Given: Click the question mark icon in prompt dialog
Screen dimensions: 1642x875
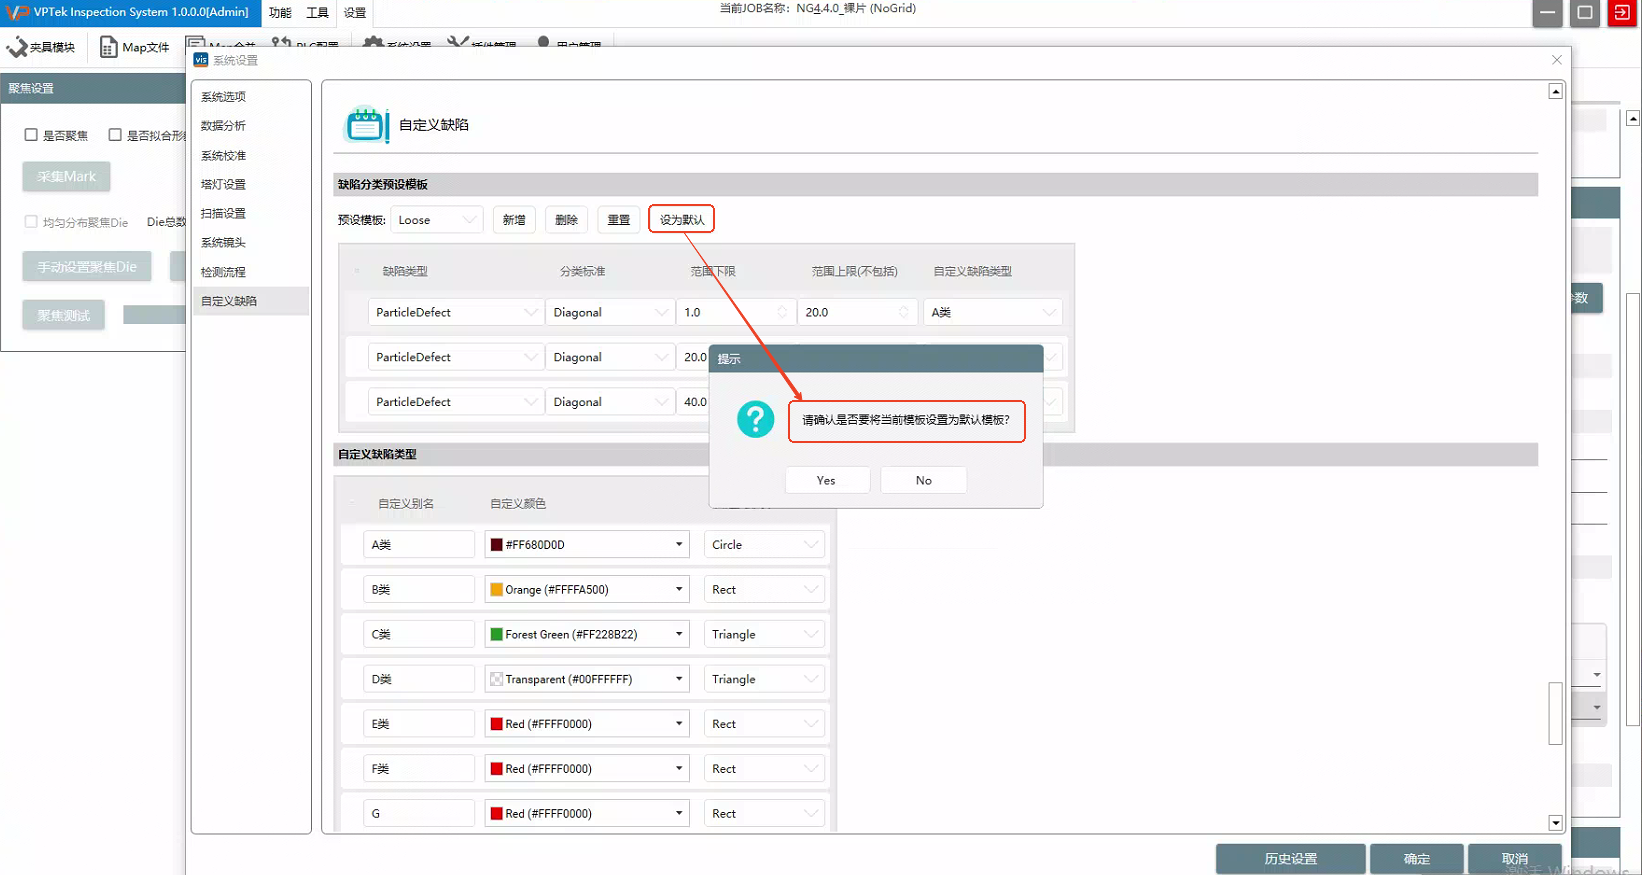Looking at the screenshot, I should (x=755, y=419).
